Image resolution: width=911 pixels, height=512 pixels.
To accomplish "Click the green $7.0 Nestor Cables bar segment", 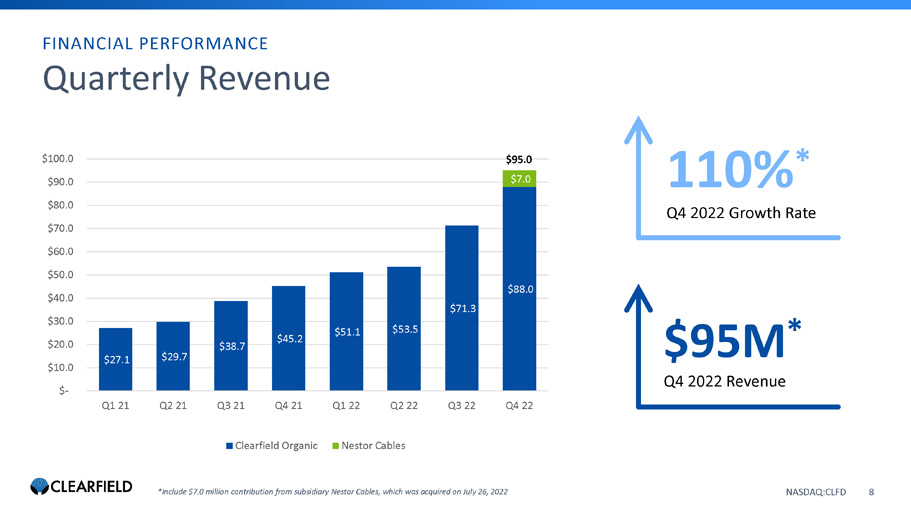I will pyautogui.click(x=520, y=179).
